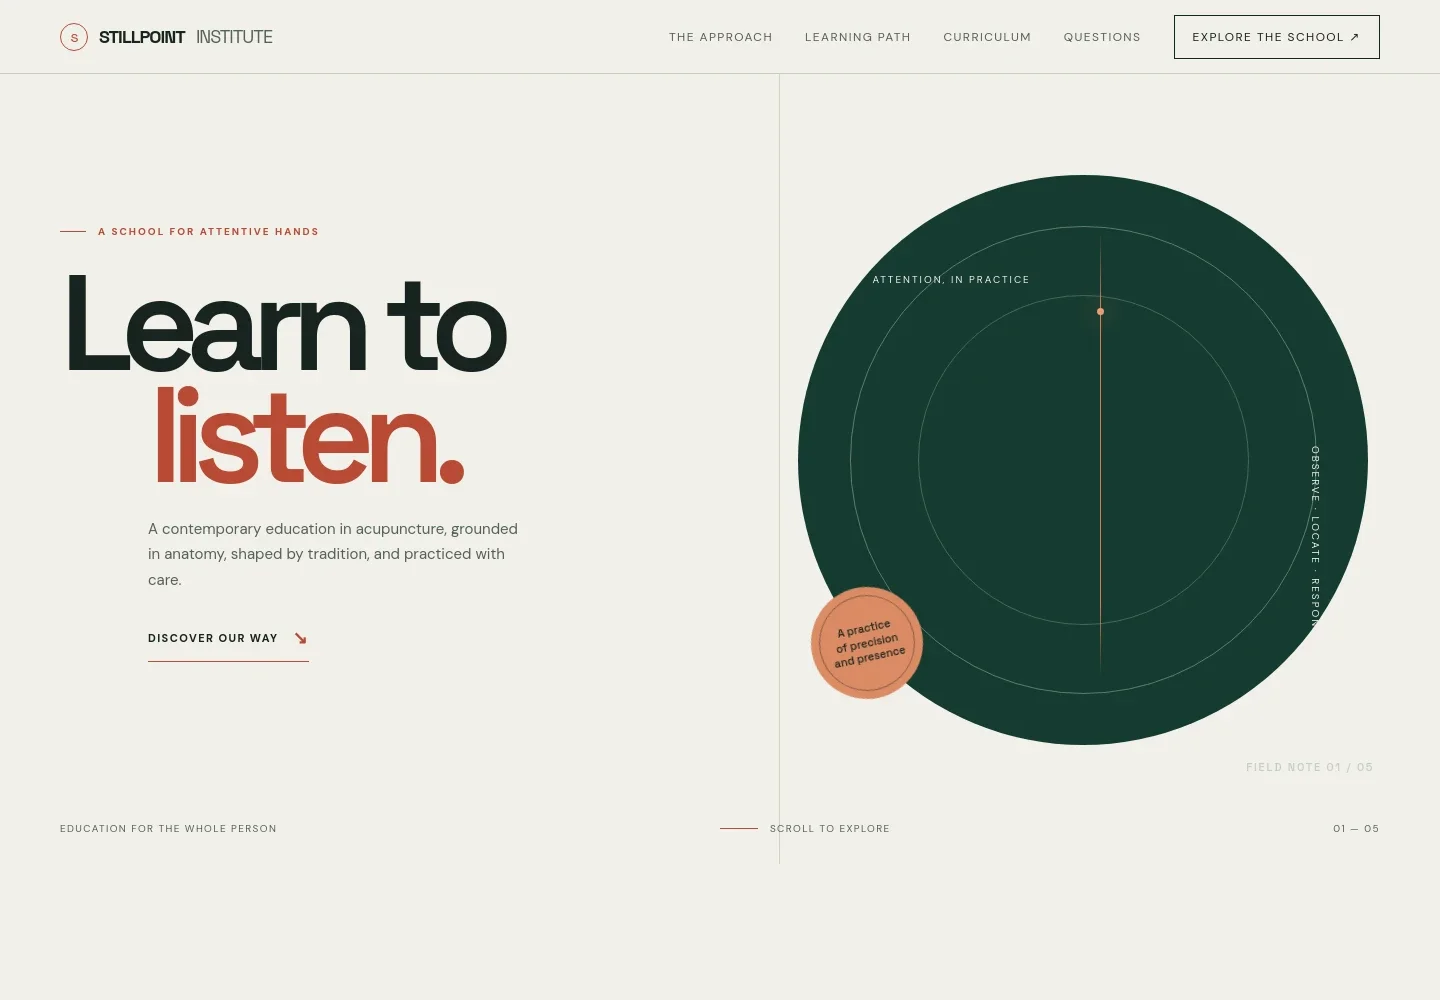
Task: Click the contemporary education in acupuncture paragraph
Action: tap(333, 554)
